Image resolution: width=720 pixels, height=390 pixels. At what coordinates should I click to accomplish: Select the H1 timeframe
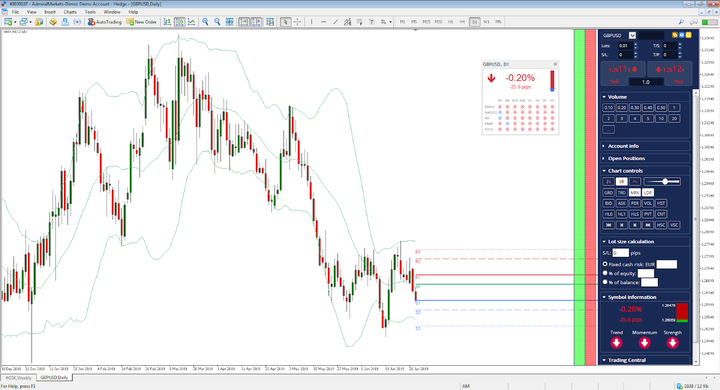[450, 22]
